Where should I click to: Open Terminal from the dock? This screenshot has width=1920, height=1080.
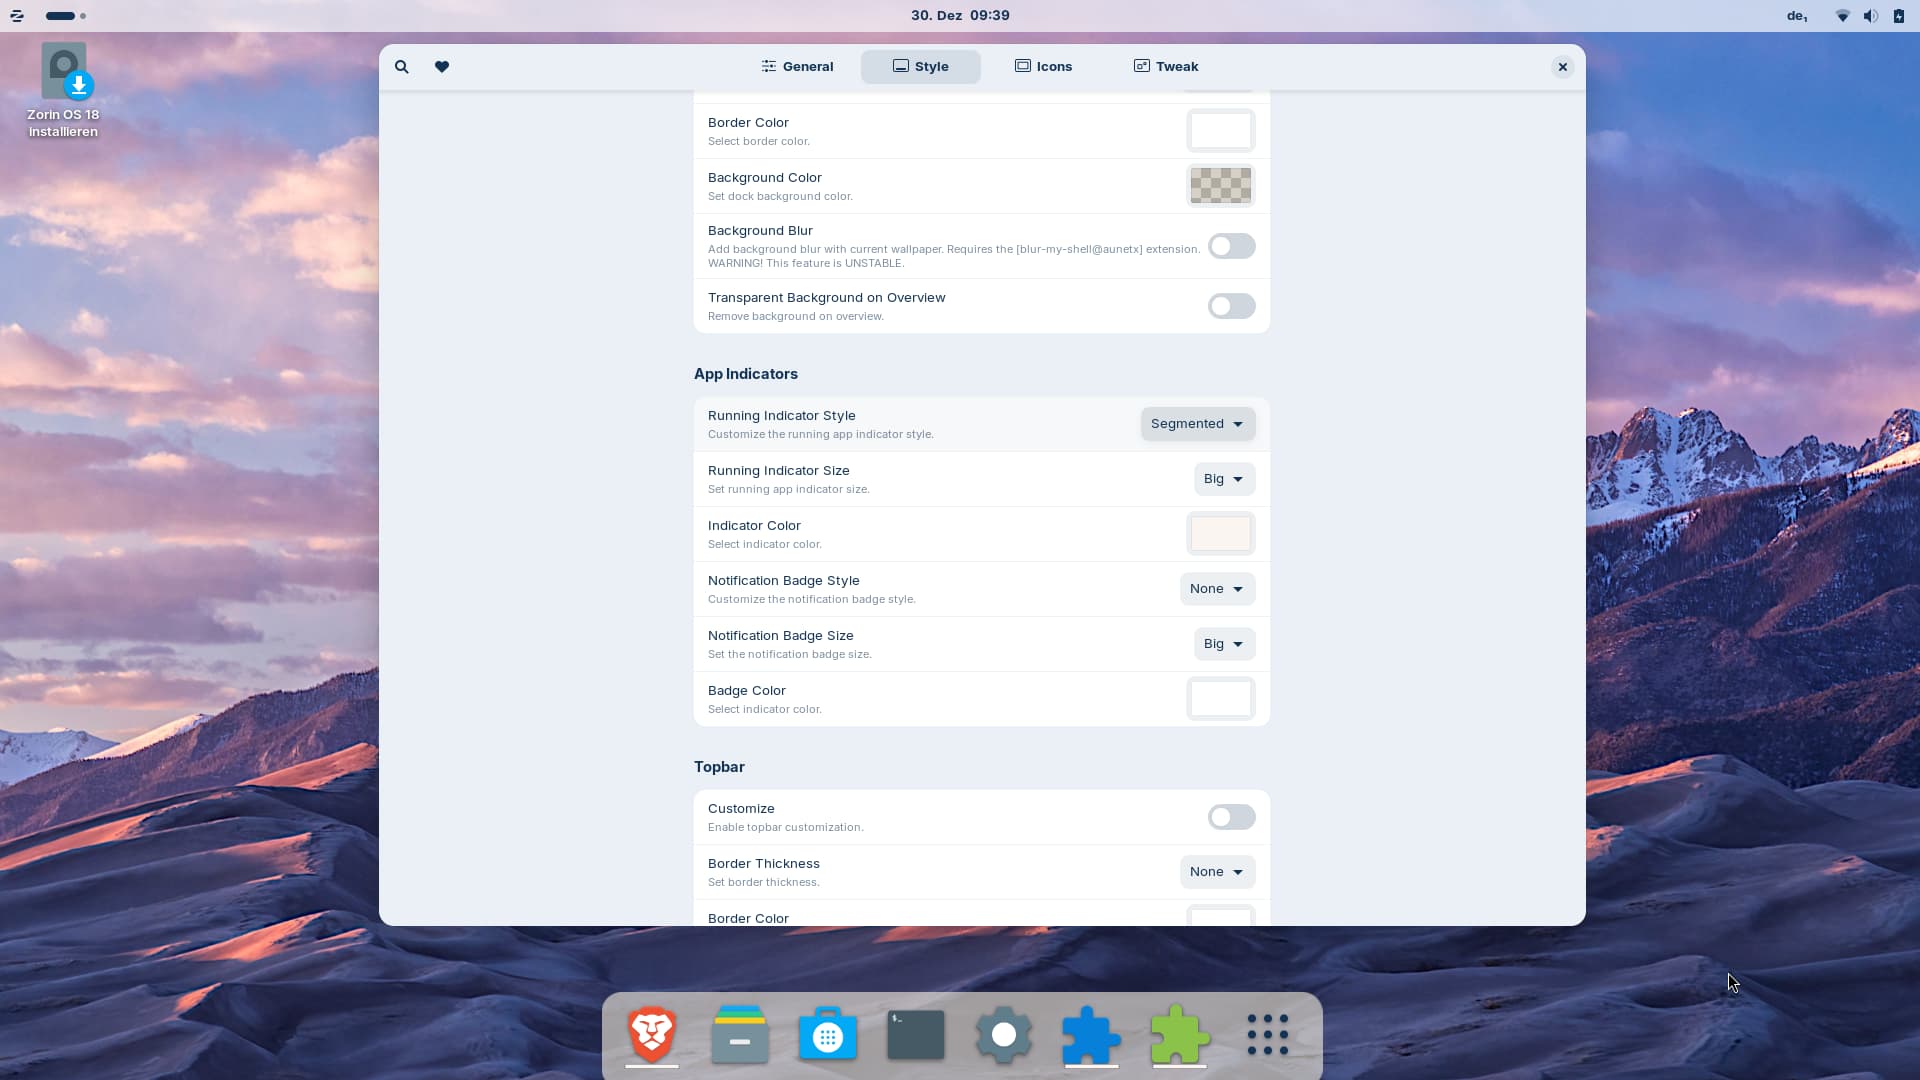916,1035
